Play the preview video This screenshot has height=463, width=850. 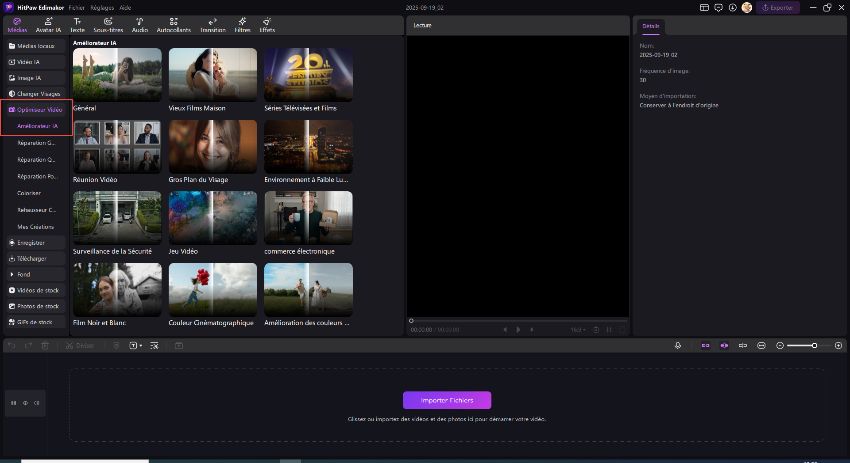click(518, 330)
